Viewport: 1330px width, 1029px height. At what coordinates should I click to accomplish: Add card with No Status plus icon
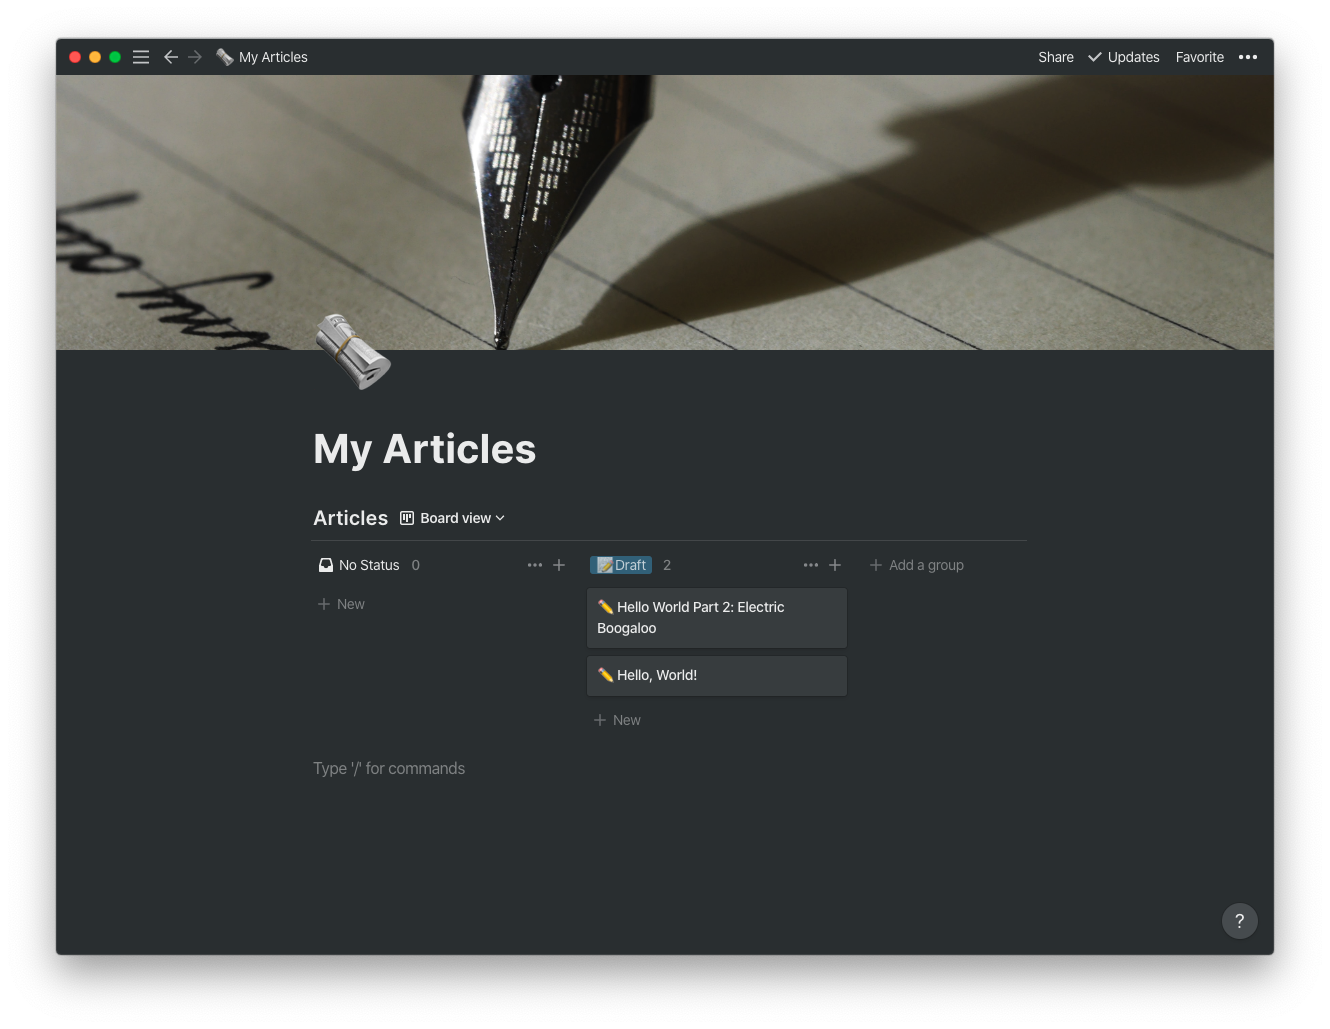pos(559,565)
